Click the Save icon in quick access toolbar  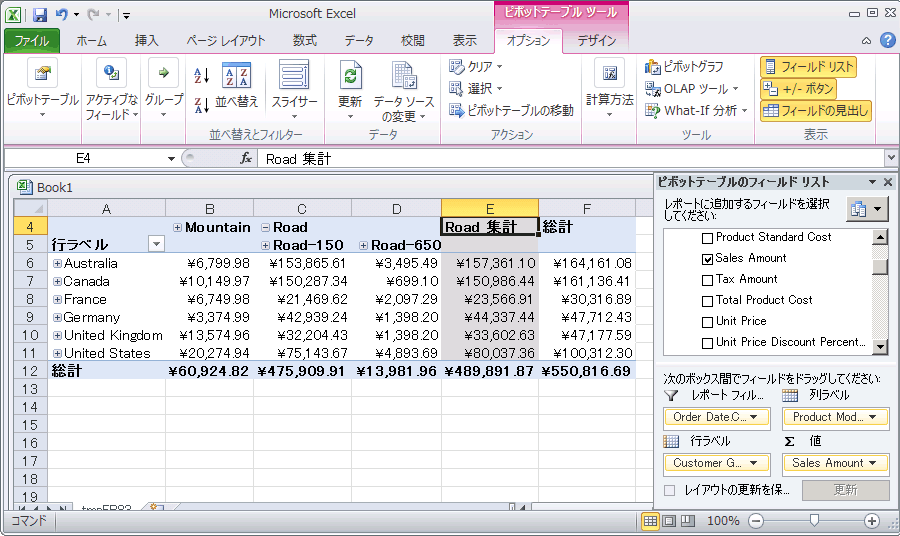point(40,15)
